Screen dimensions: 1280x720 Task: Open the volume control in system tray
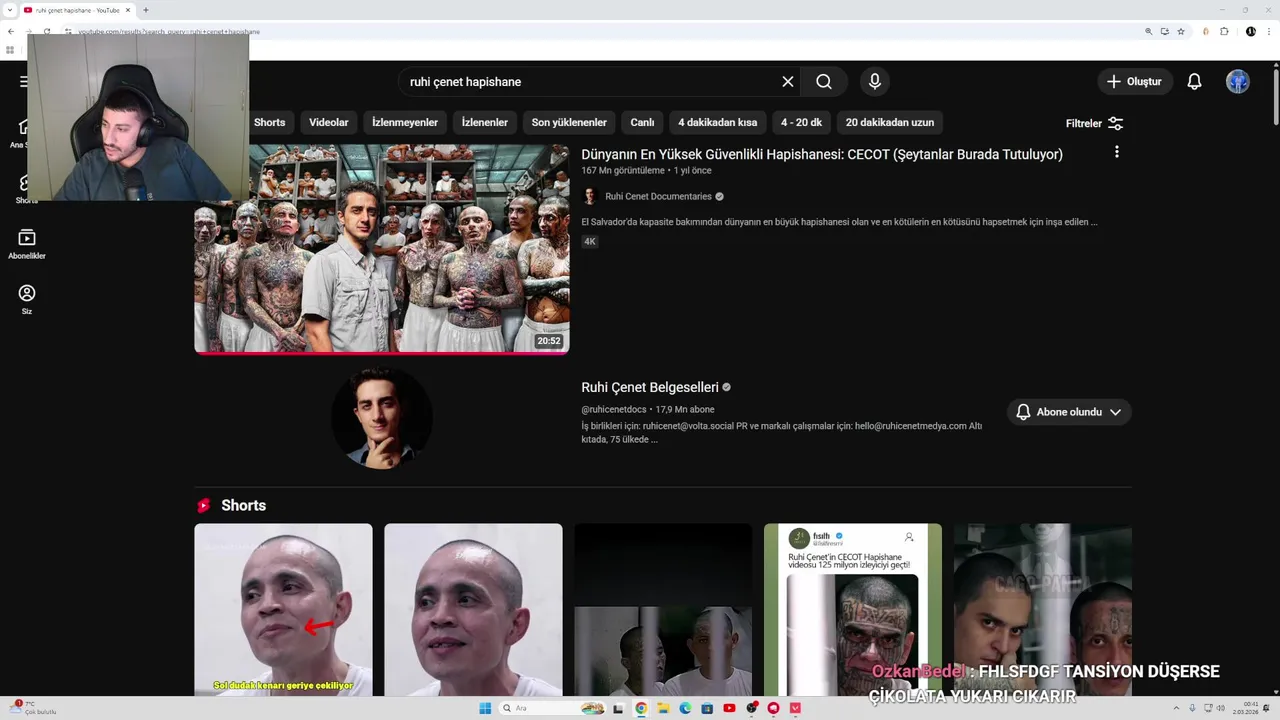(x=1221, y=708)
